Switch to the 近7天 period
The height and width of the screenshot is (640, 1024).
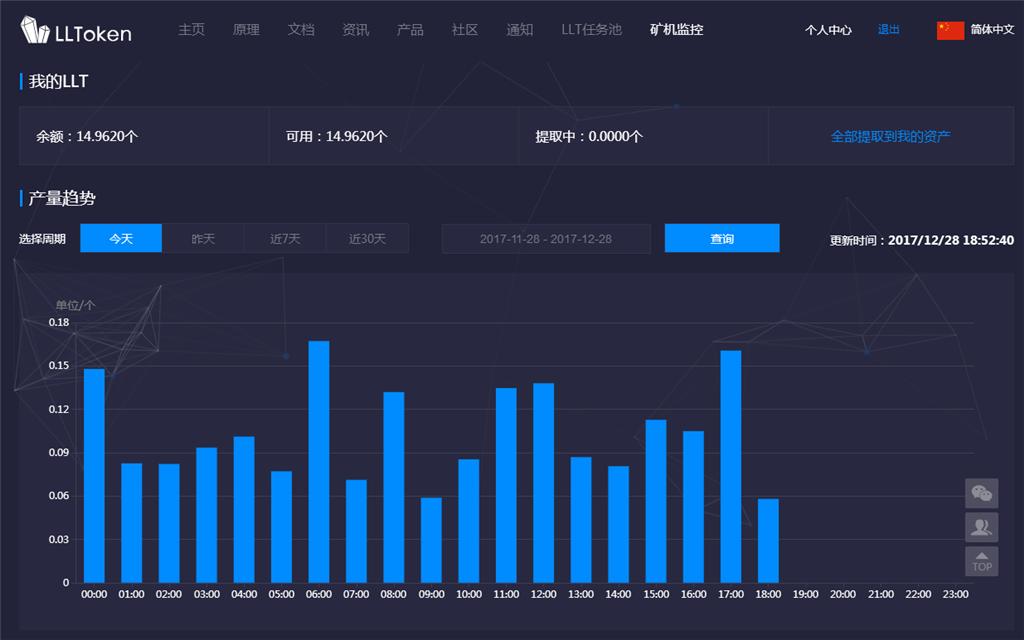[285, 238]
